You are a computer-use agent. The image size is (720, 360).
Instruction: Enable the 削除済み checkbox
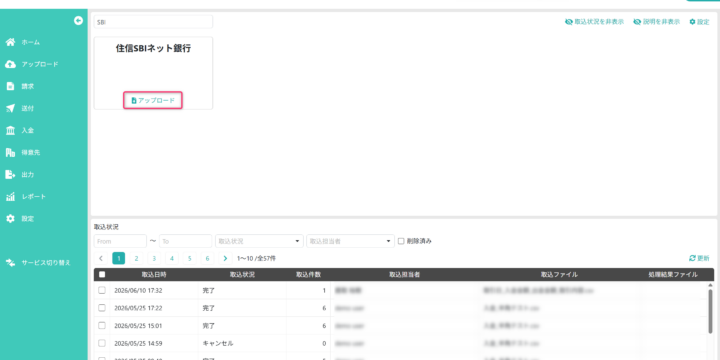[401, 241]
